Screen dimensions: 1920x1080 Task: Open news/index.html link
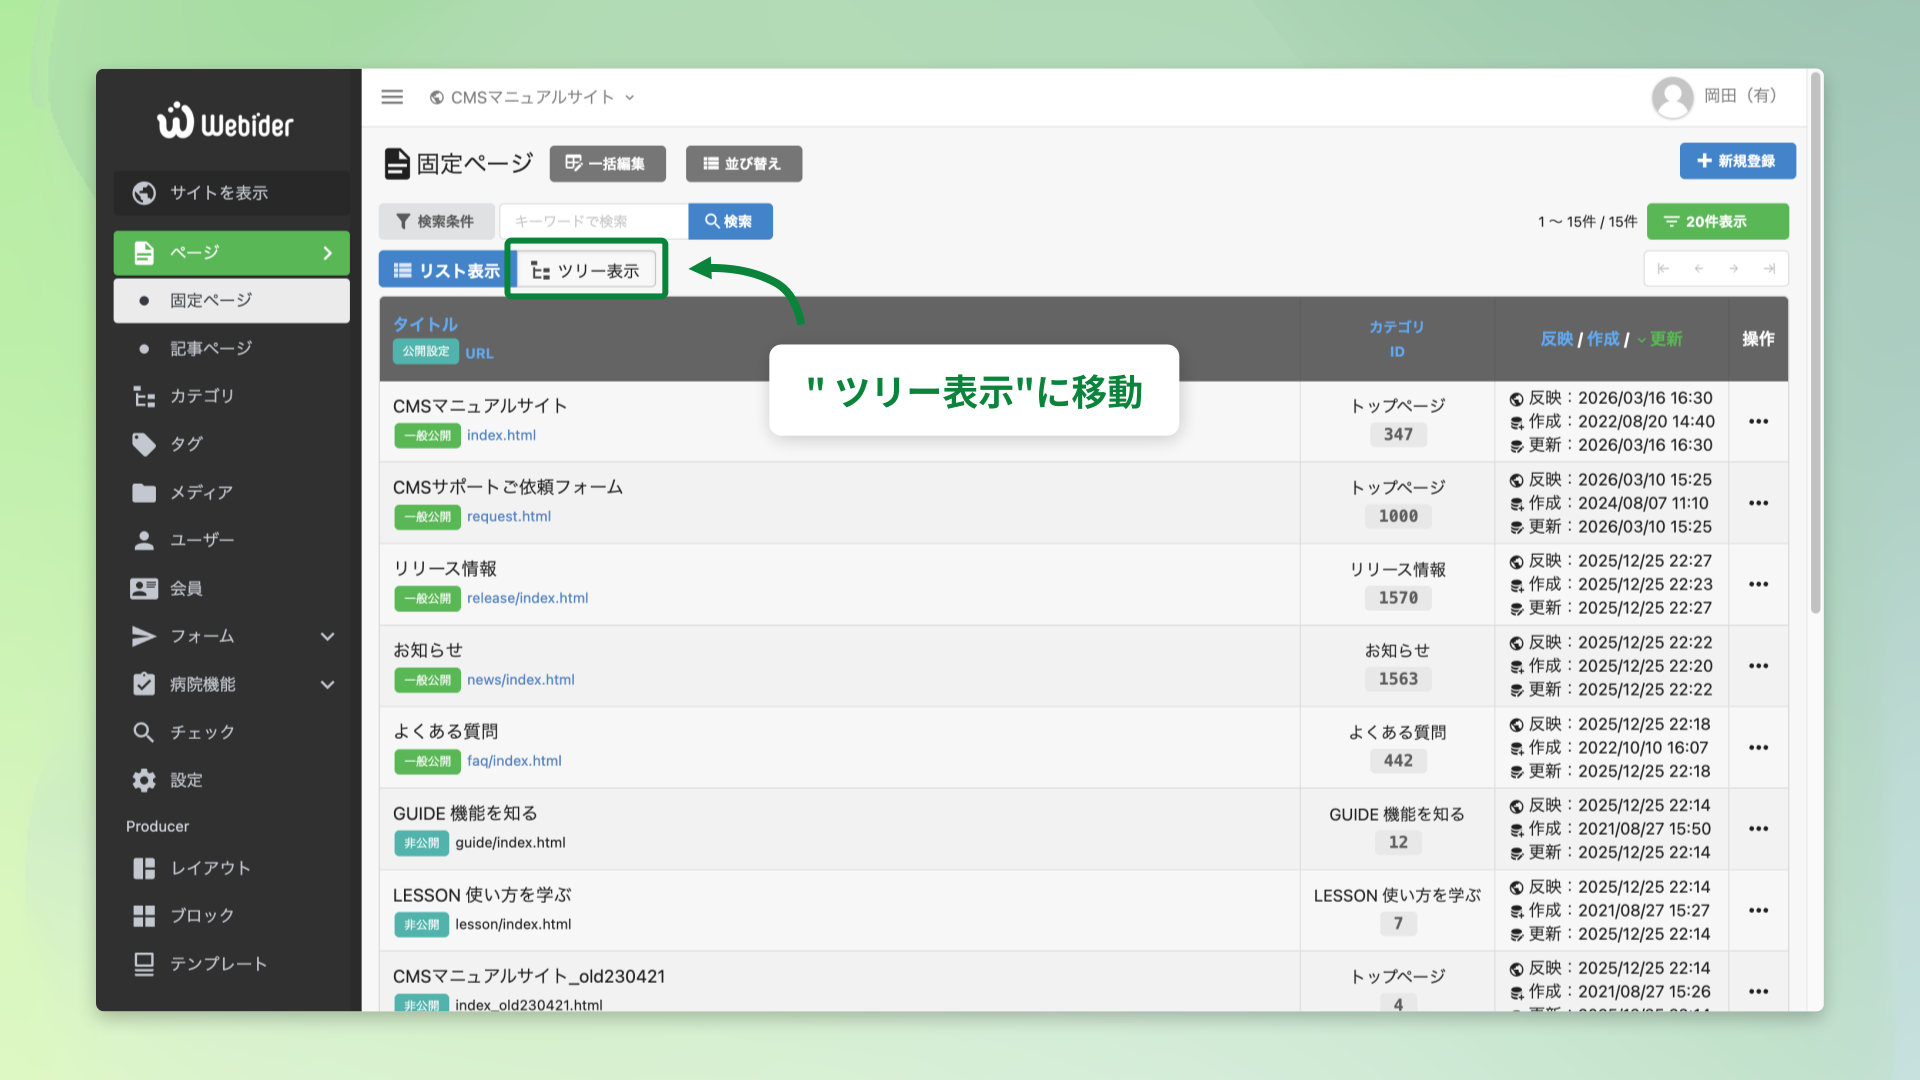tap(520, 680)
